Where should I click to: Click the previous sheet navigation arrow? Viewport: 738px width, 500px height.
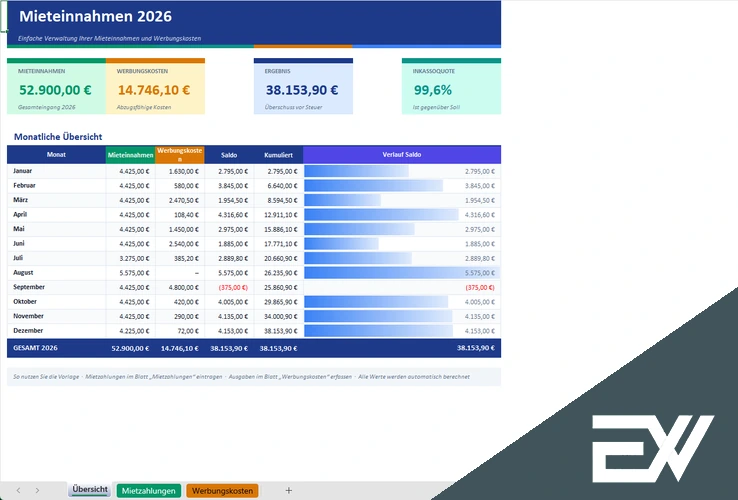[18, 491]
